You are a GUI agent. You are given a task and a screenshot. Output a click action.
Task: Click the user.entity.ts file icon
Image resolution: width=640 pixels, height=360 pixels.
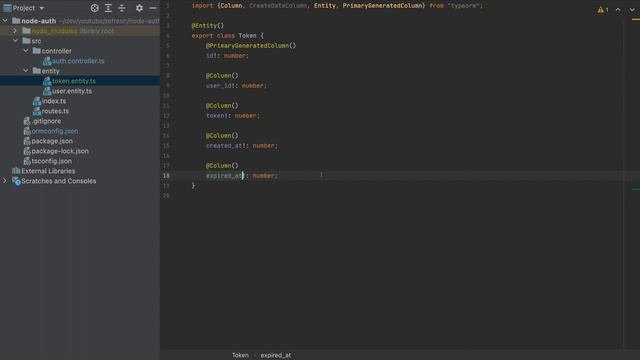[x=47, y=91]
